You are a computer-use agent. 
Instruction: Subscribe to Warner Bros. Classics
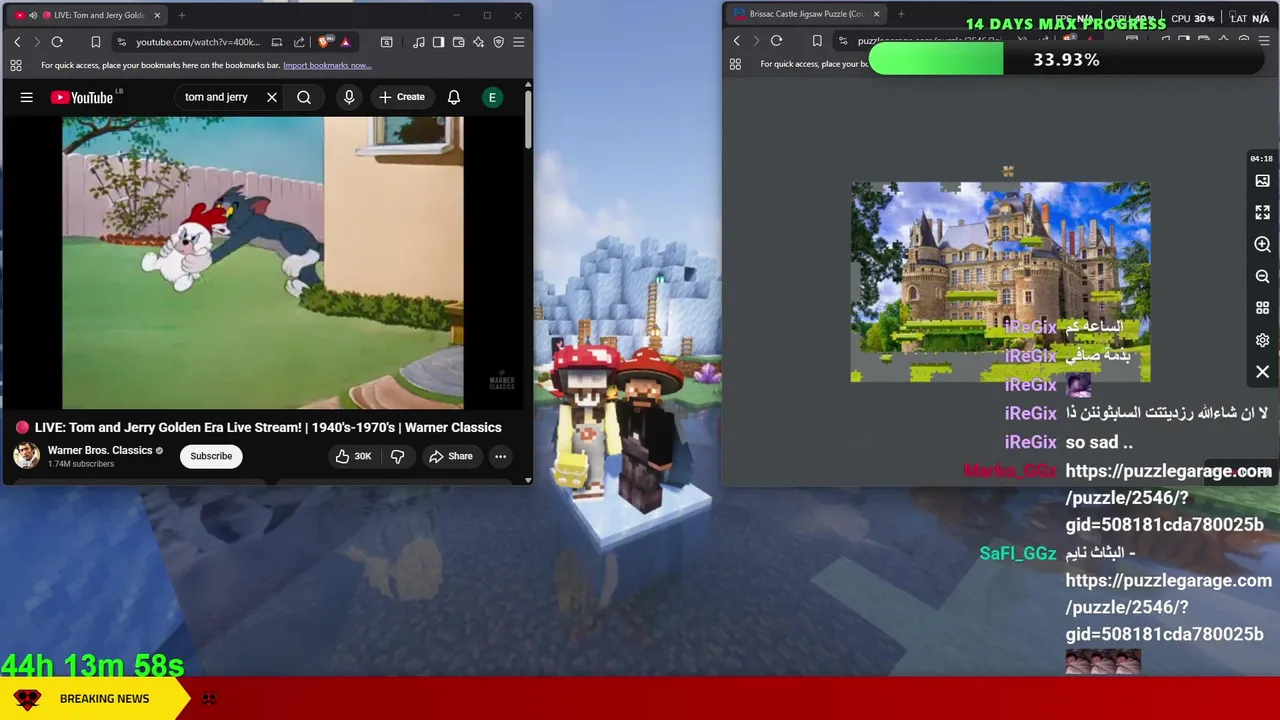[x=211, y=456]
